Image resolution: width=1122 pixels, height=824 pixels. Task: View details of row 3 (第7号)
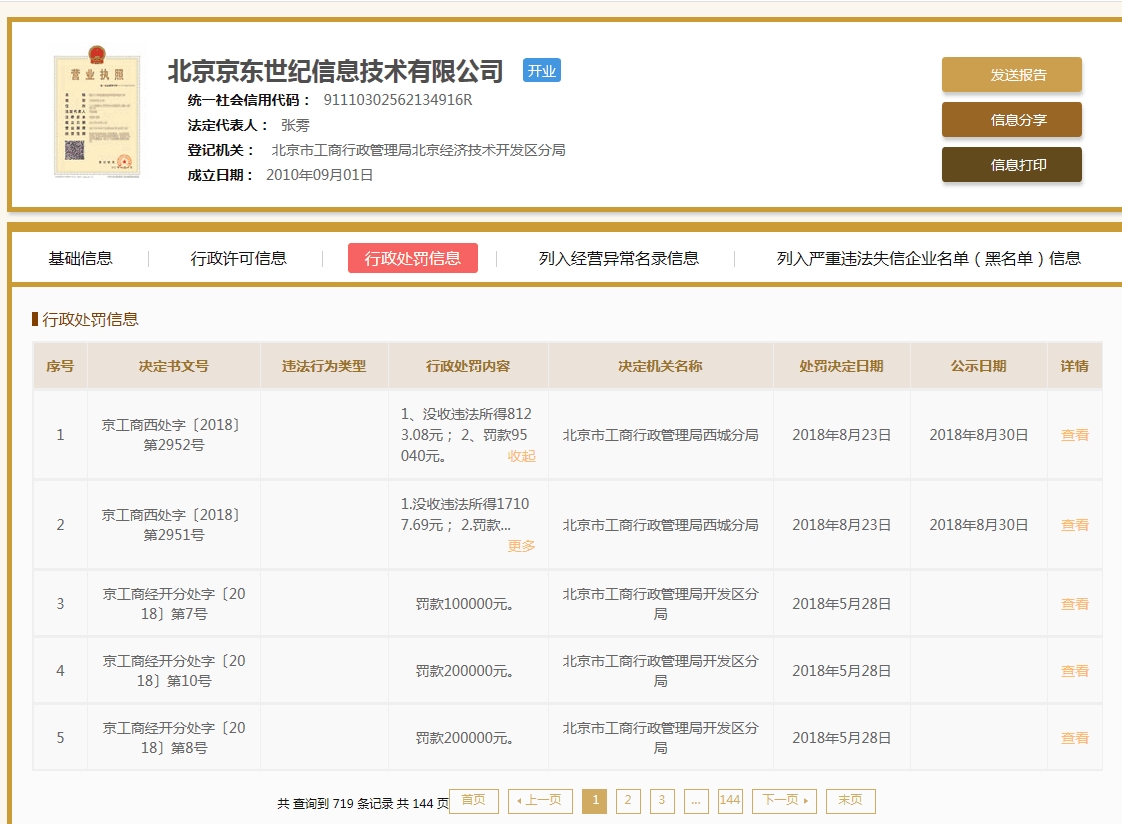(x=1074, y=604)
